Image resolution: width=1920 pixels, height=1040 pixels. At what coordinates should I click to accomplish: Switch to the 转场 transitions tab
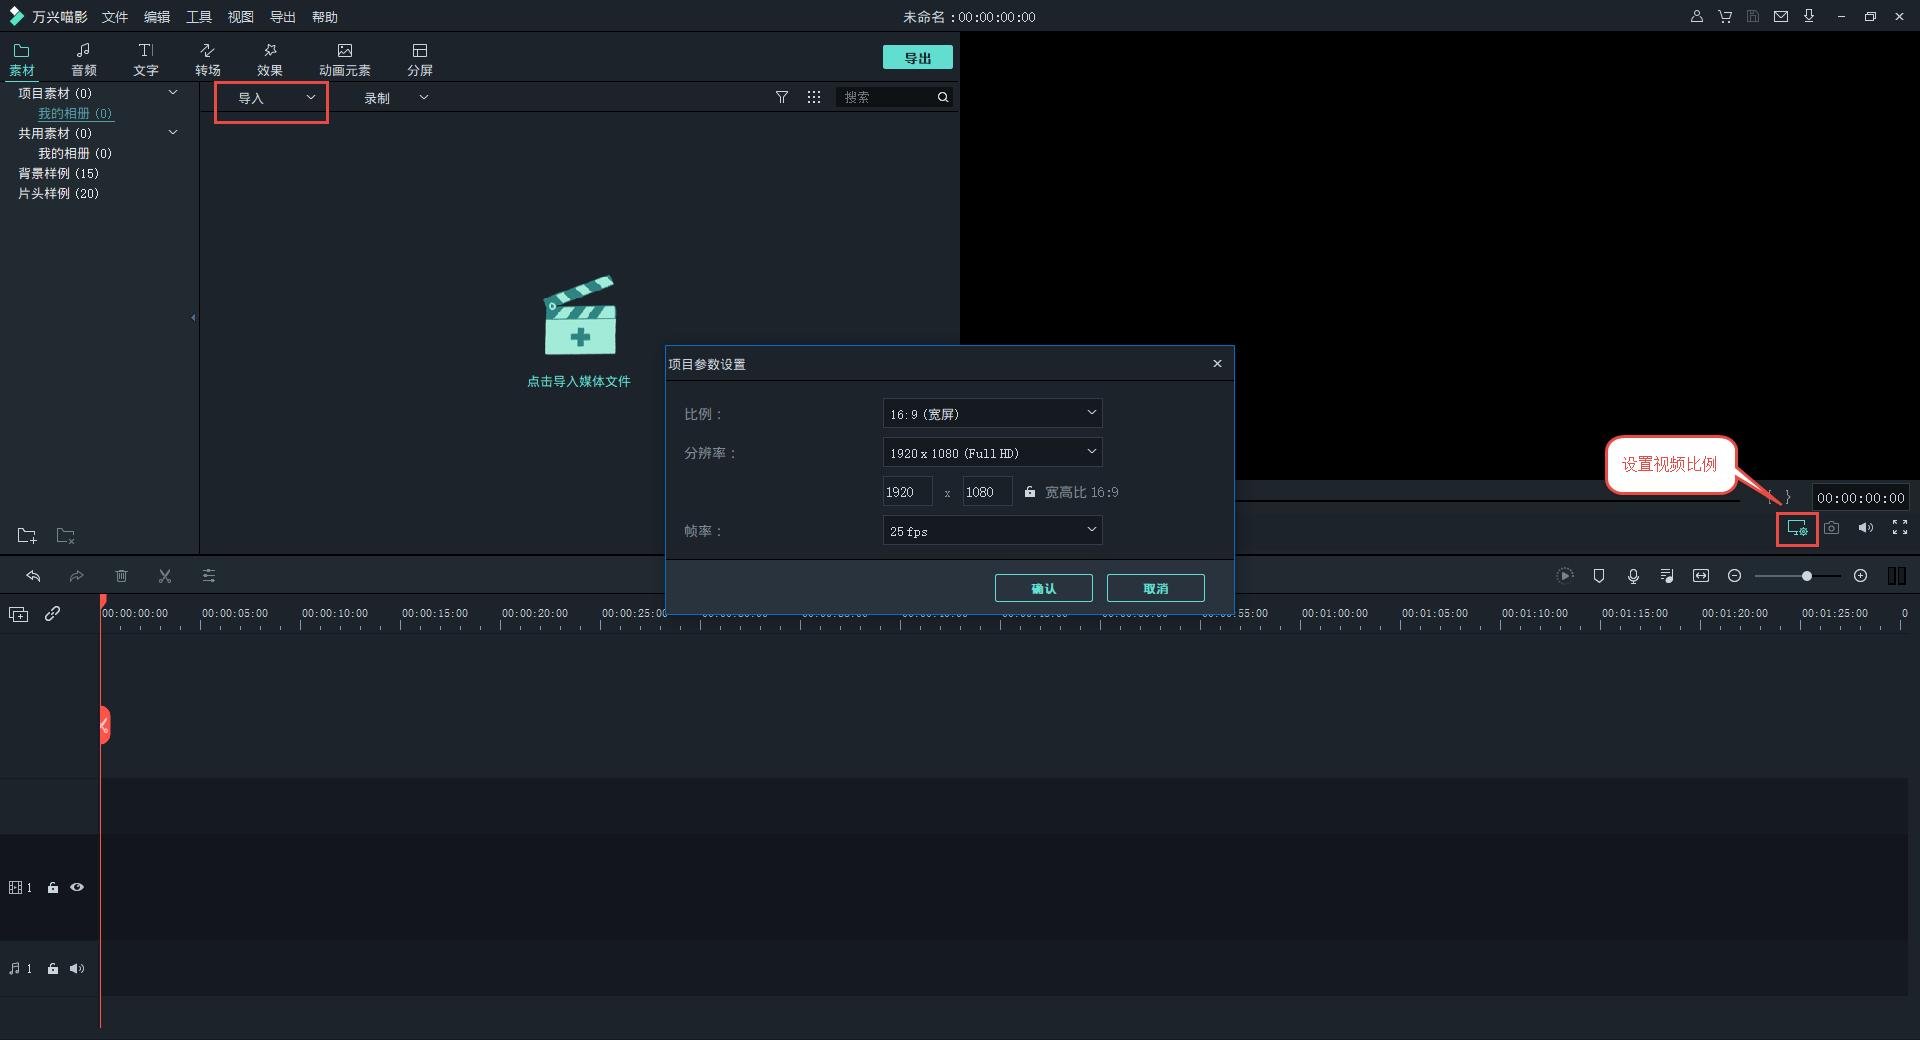[x=207, y=59]
